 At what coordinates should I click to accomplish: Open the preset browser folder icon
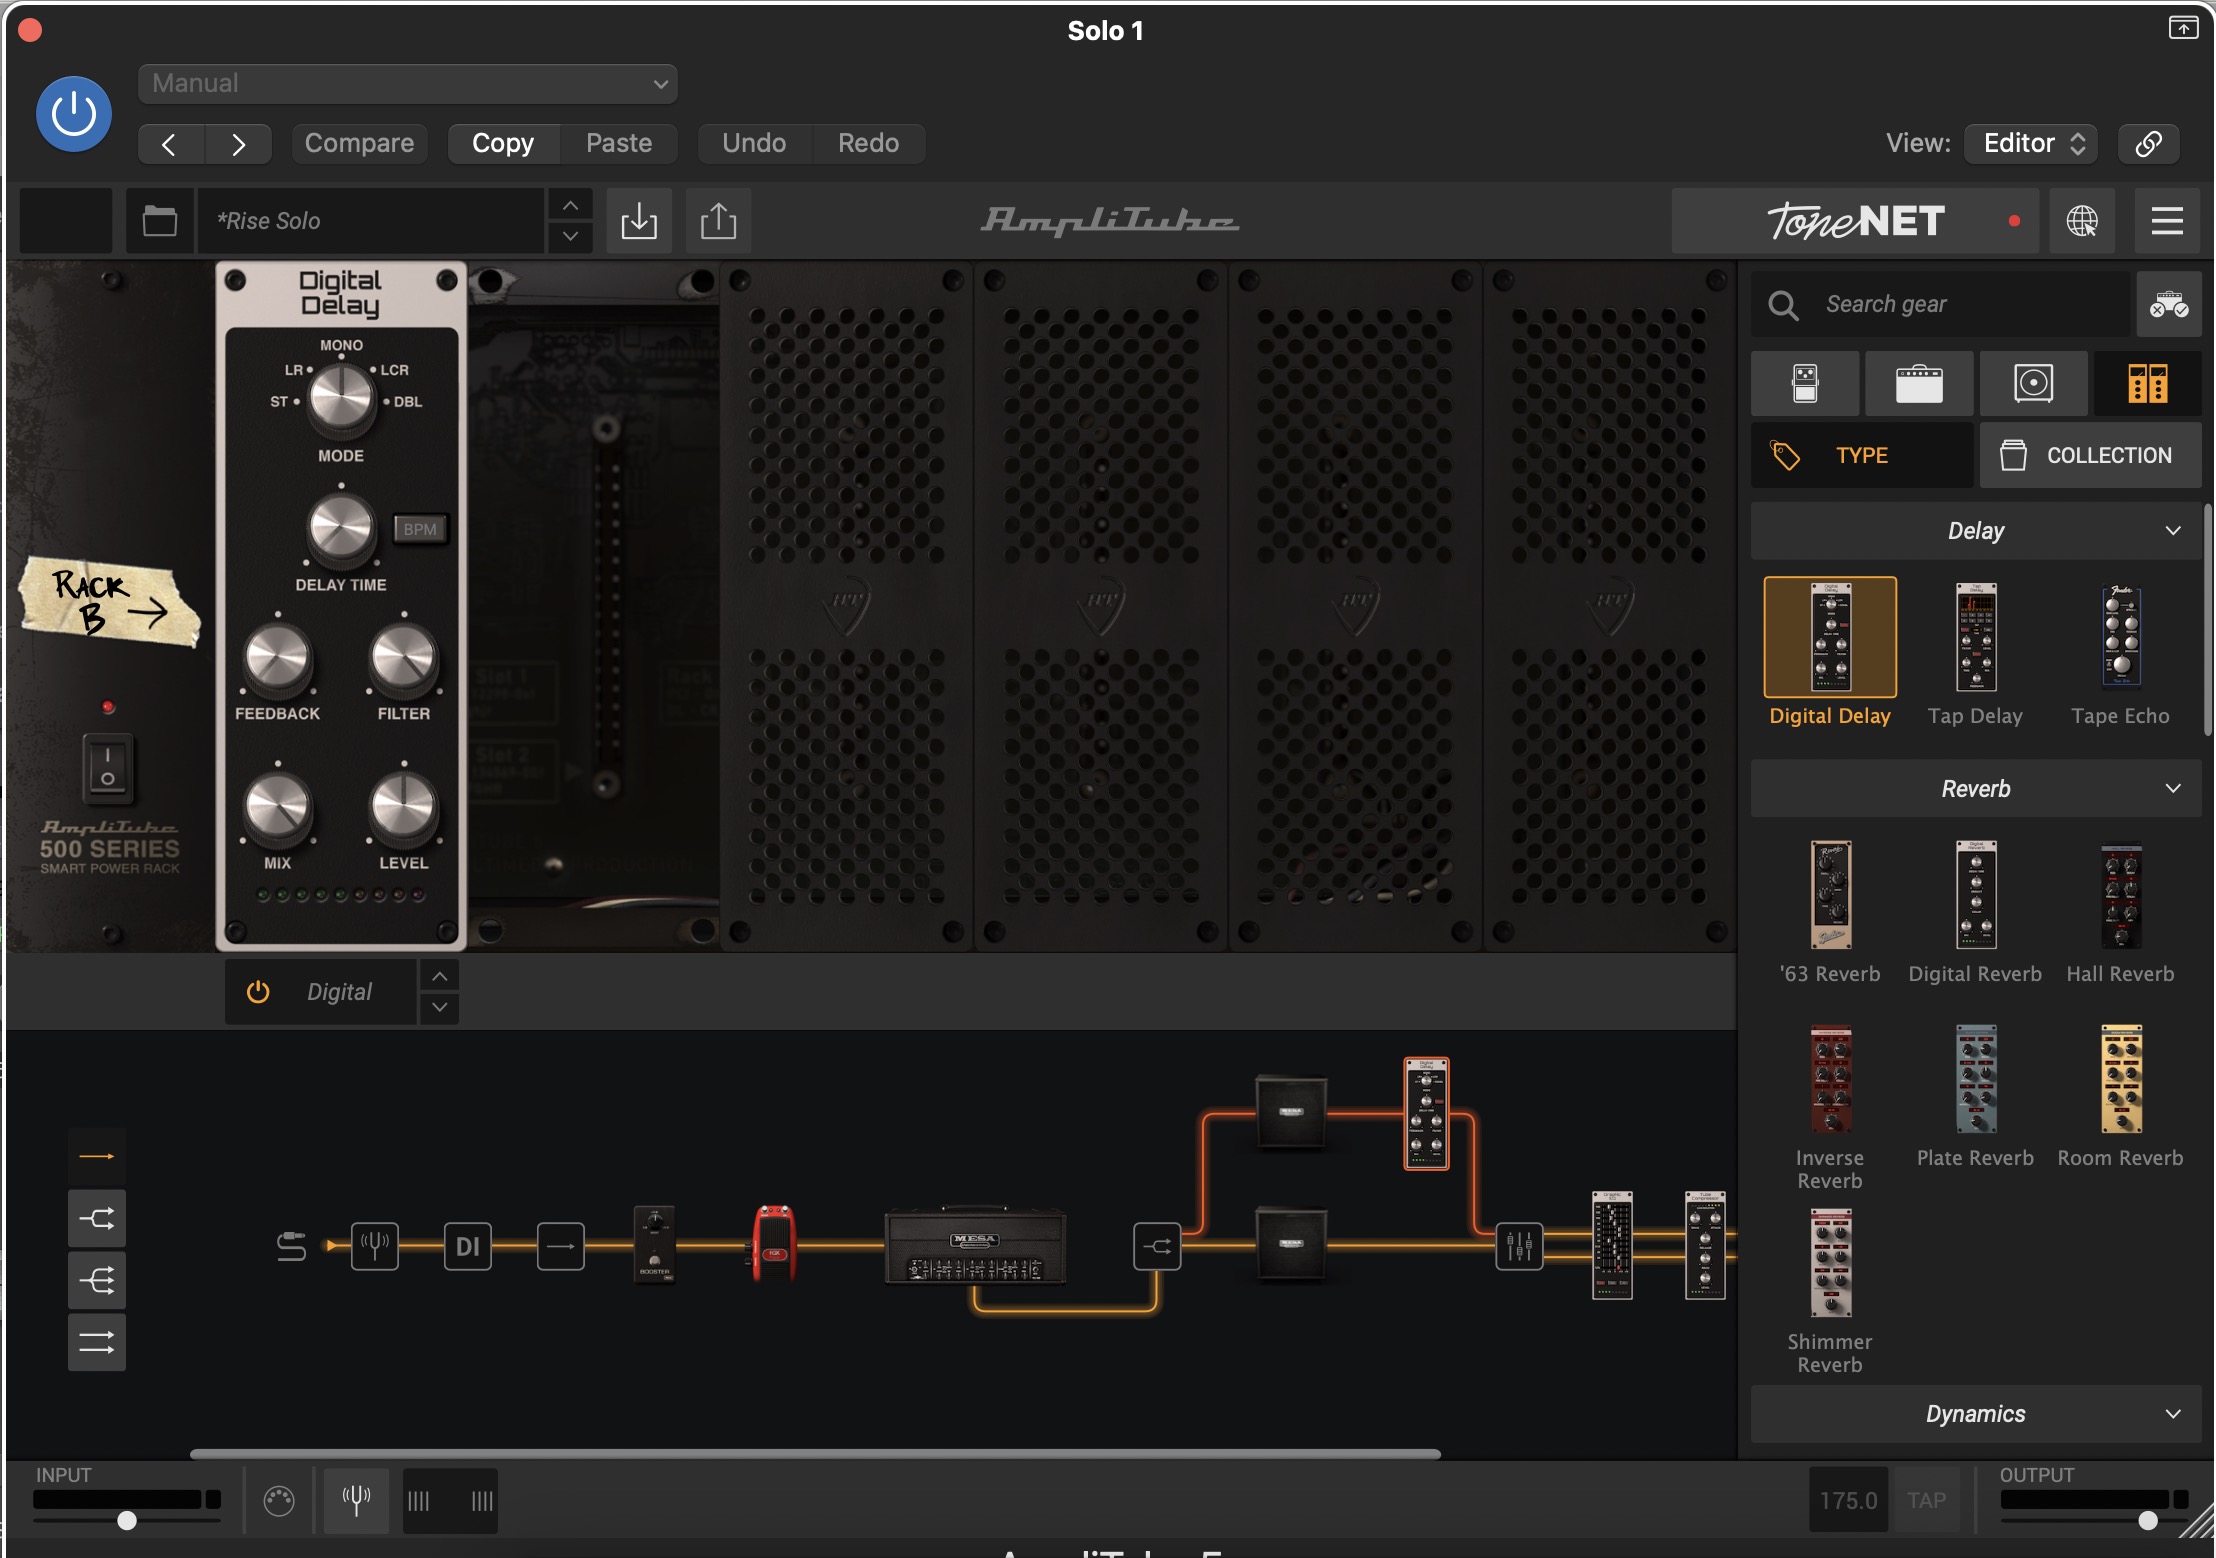(x=160, y=220)
